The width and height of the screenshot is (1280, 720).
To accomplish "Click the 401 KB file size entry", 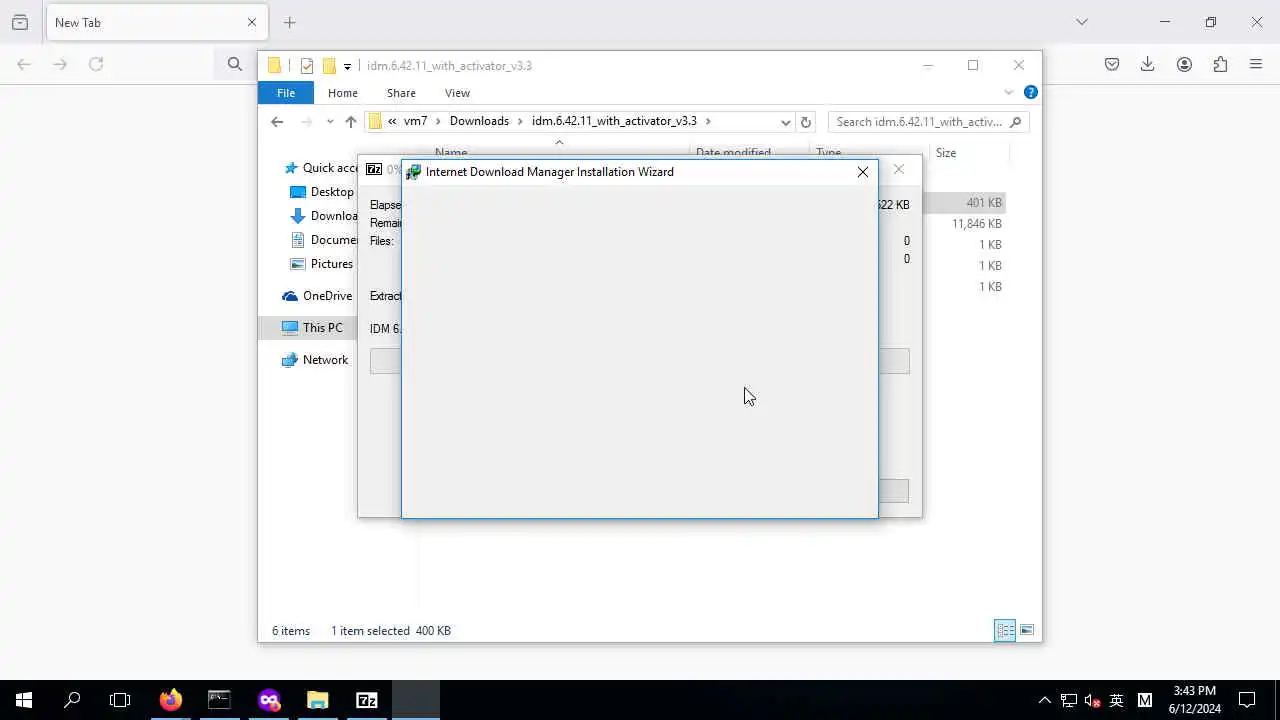I will [984, 203].
